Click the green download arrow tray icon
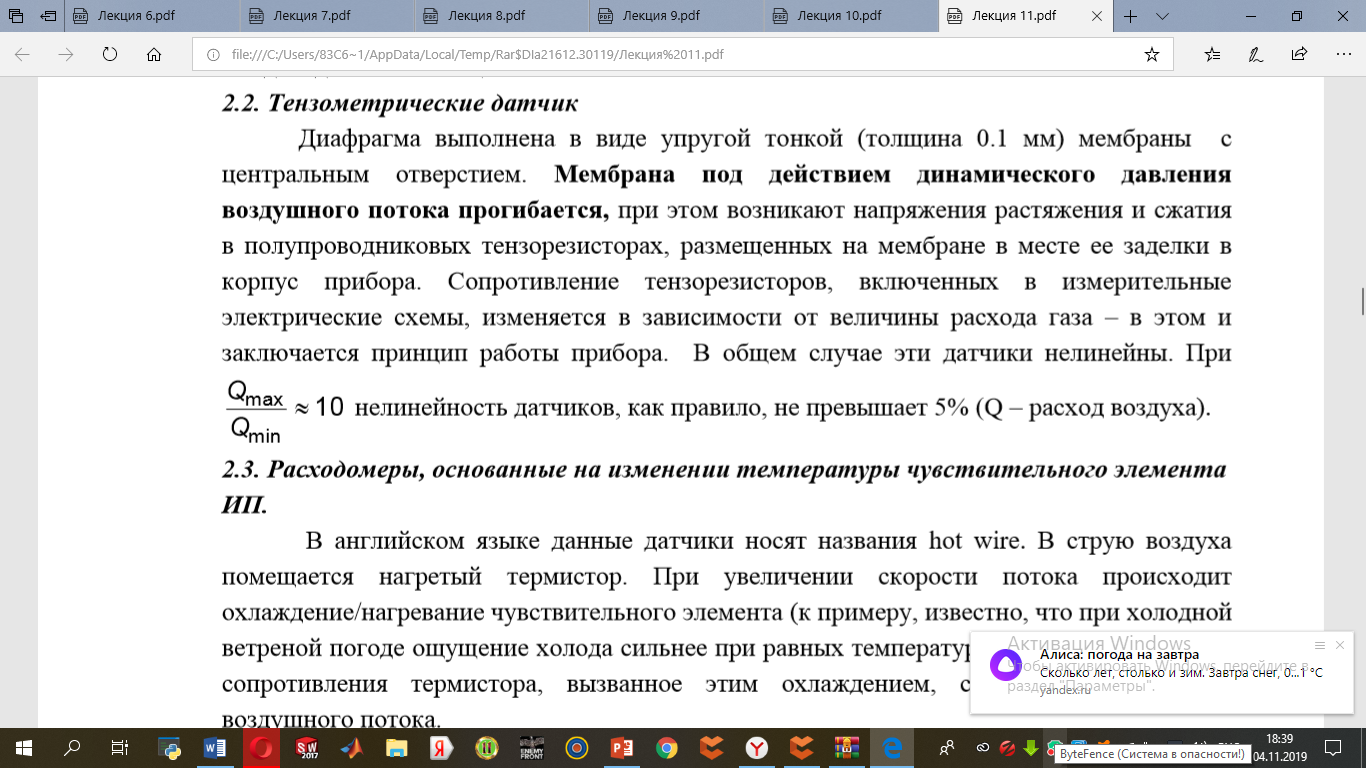The height and width of the screenshot is (768, 1366). pos(1031,748)
